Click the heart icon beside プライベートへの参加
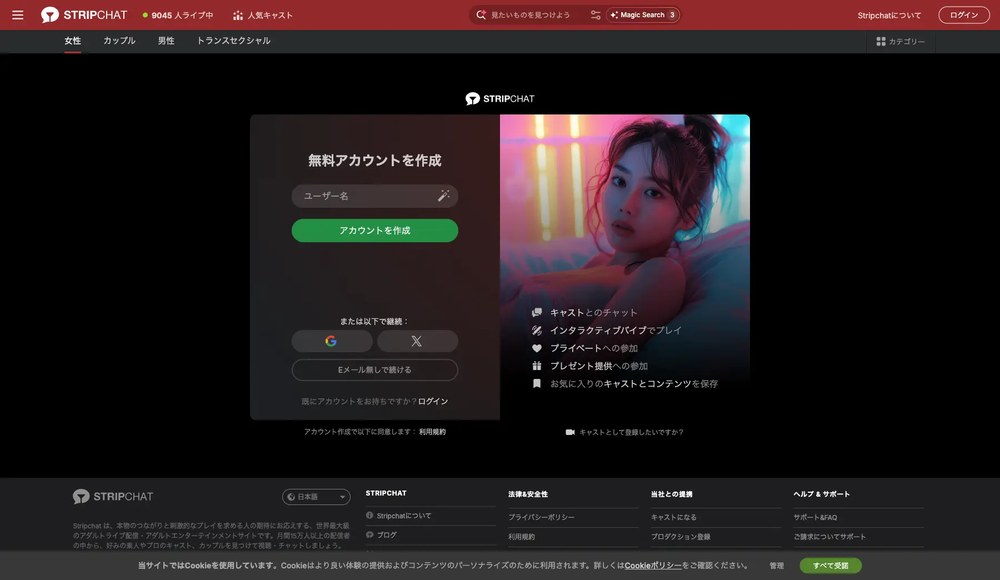Viewport: 1000px width, 580px height. (x=537, y=348)
